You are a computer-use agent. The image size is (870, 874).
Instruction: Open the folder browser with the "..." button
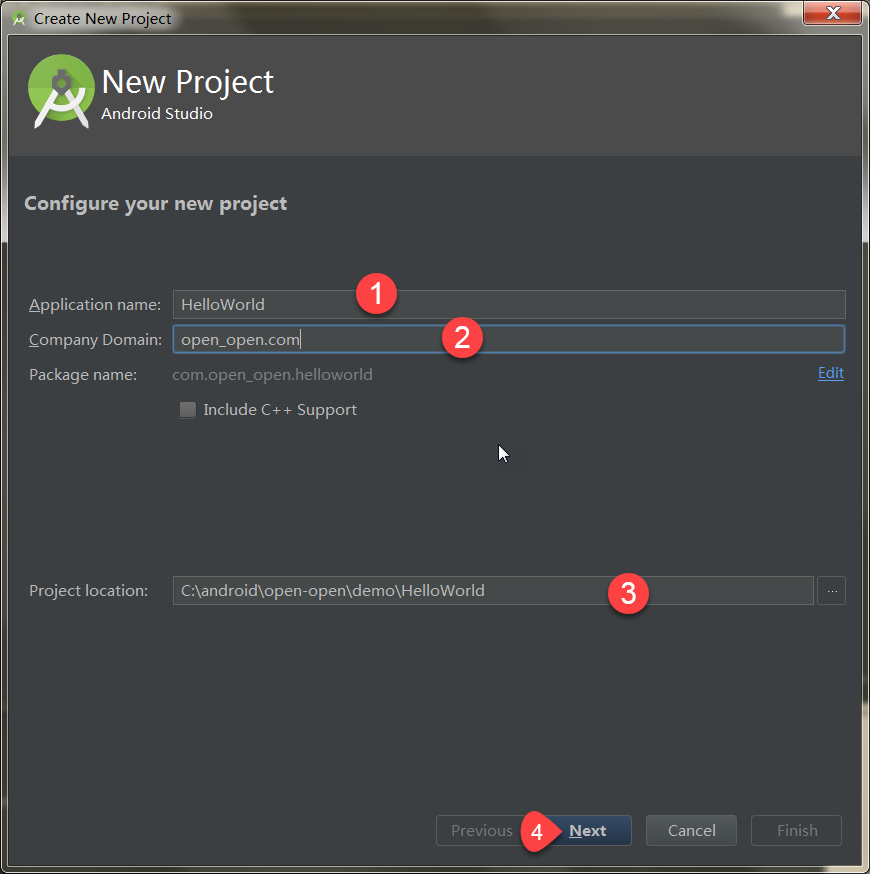832,590
